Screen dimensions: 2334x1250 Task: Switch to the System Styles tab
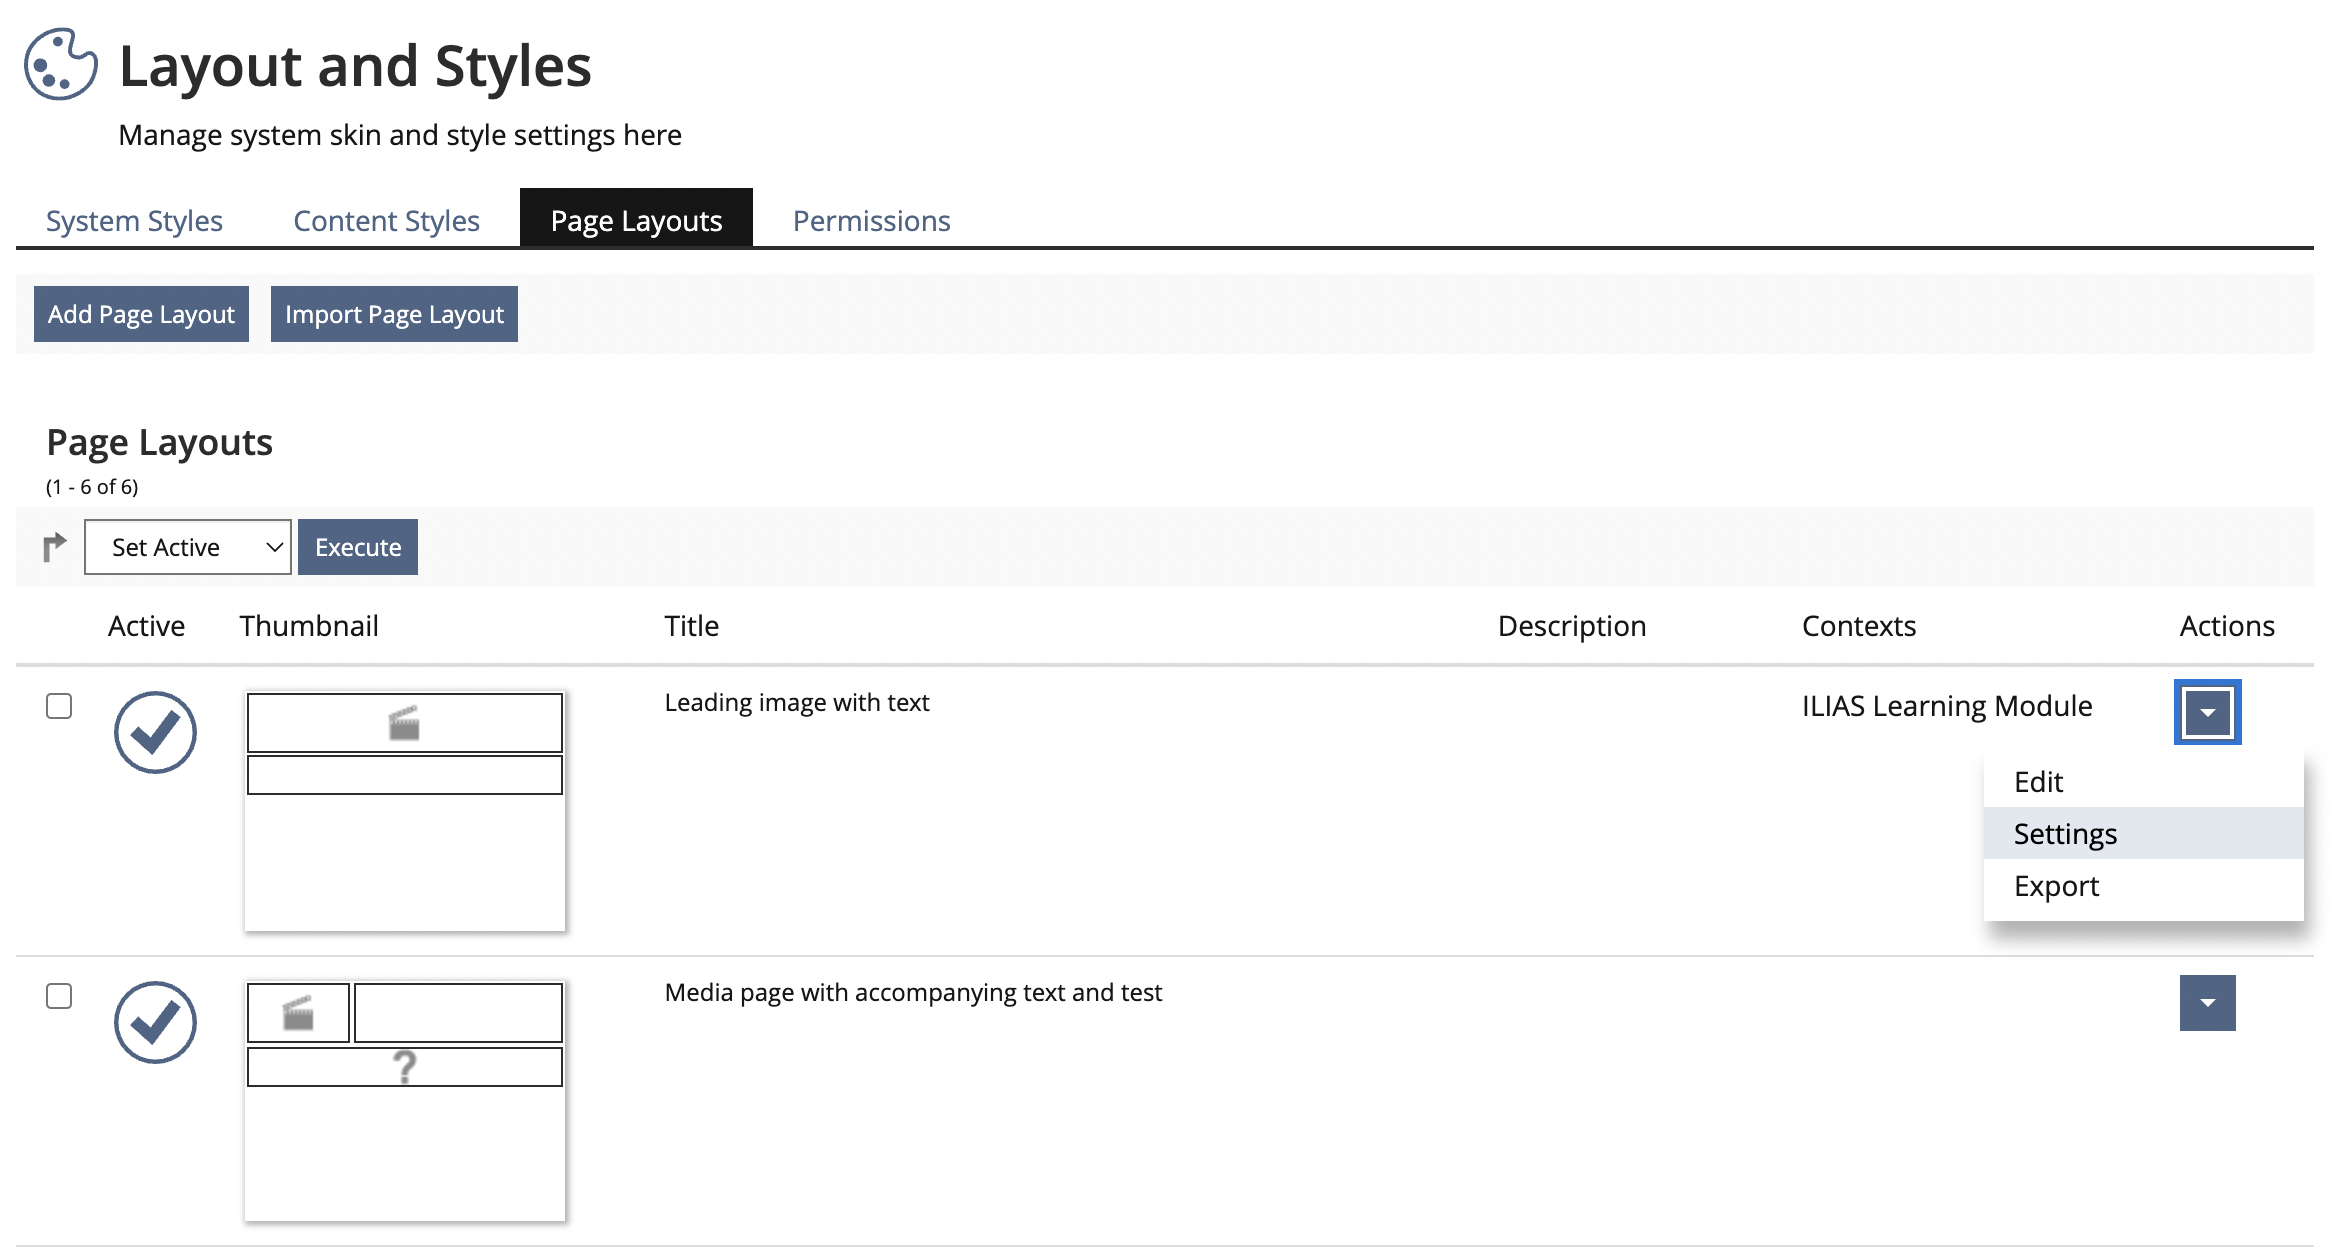(134, 221)
